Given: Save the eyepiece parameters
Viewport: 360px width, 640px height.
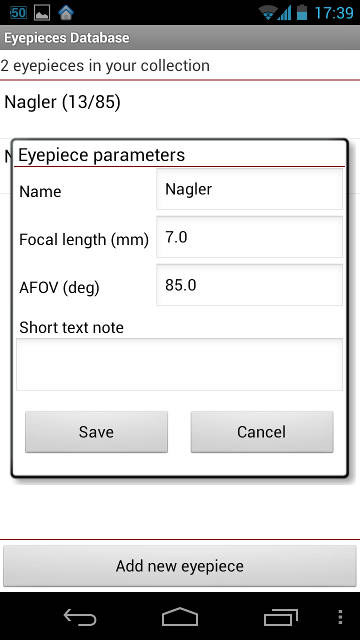Looking at the screenshot, I should 96,432.
